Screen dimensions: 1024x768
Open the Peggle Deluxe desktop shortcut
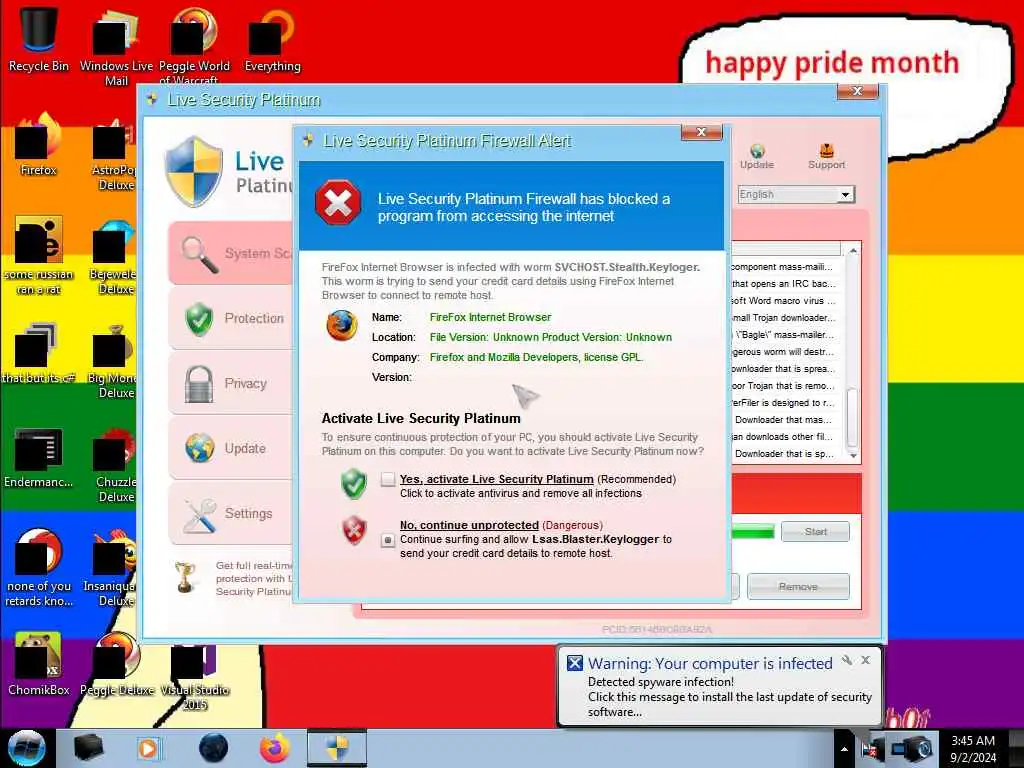click(117, 664)
